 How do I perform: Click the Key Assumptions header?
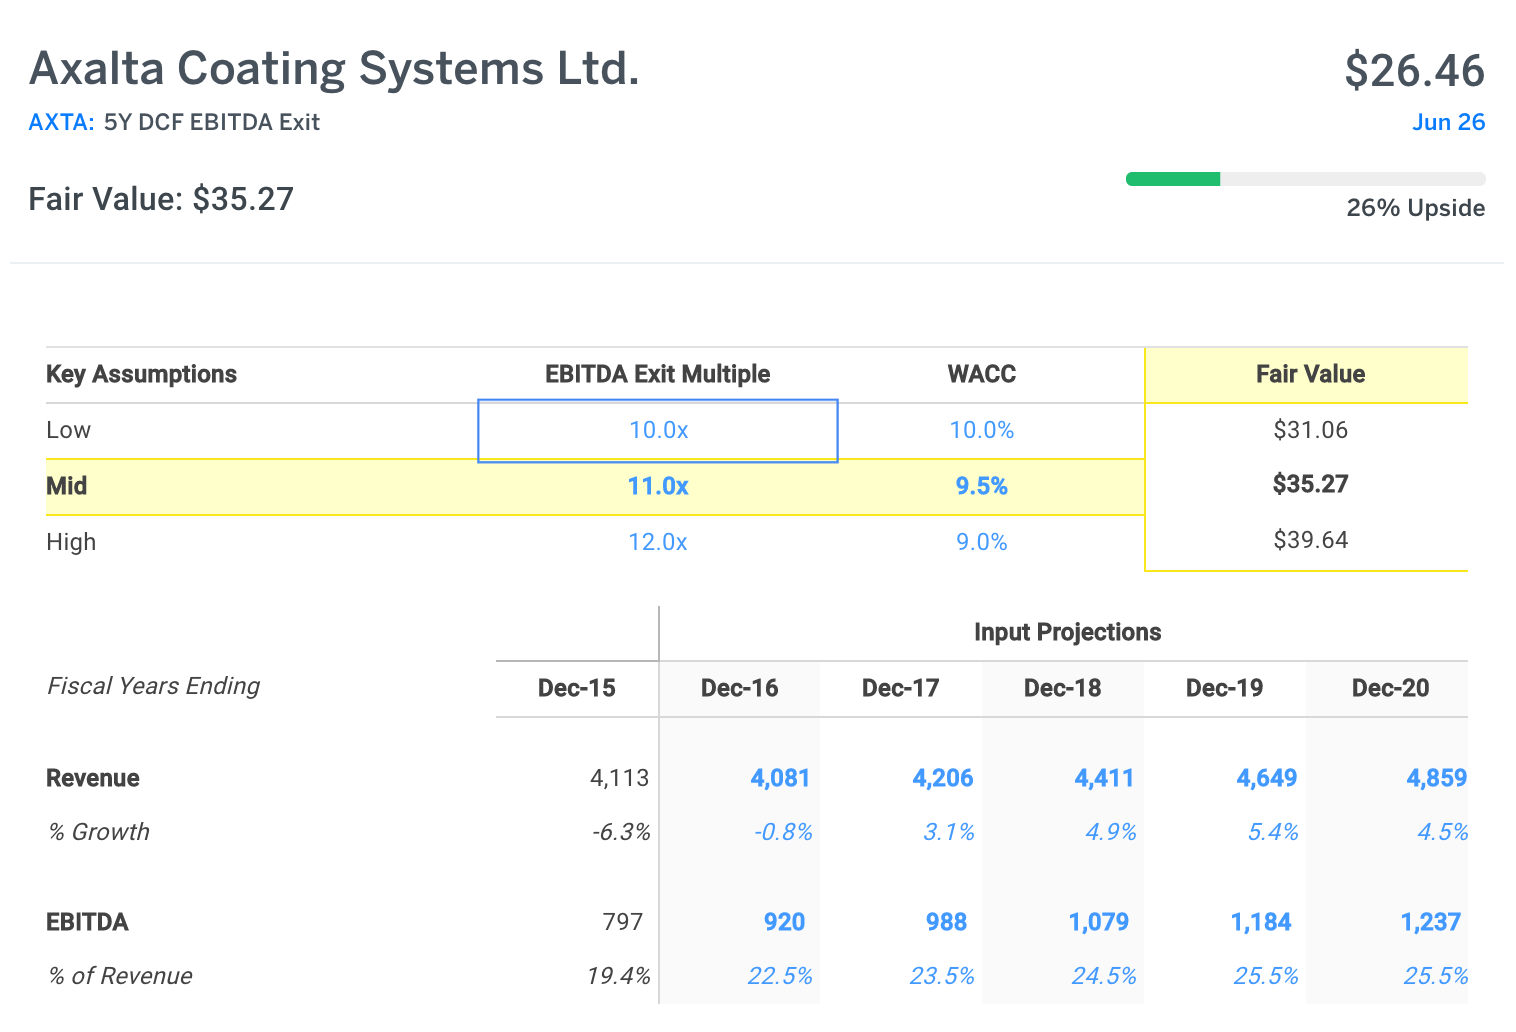point(142,374)
